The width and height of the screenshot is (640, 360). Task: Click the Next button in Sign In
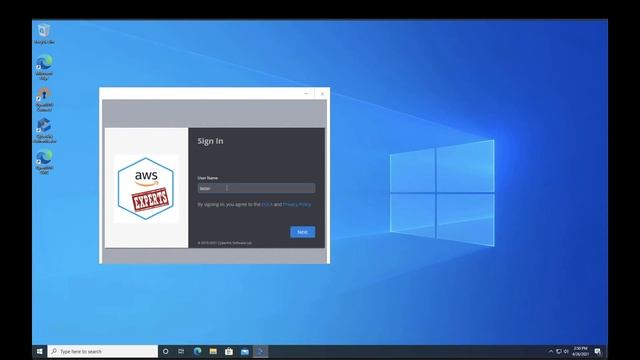302,232
